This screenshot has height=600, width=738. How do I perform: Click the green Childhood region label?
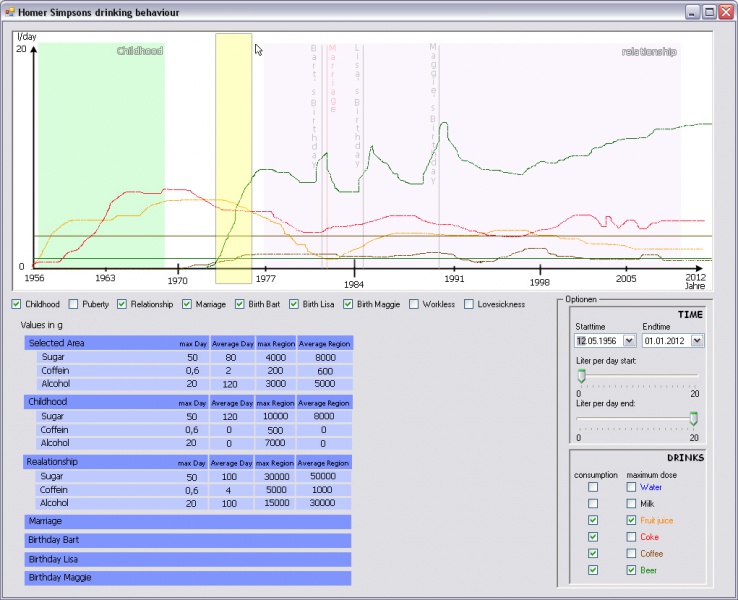tap(140, 51)
